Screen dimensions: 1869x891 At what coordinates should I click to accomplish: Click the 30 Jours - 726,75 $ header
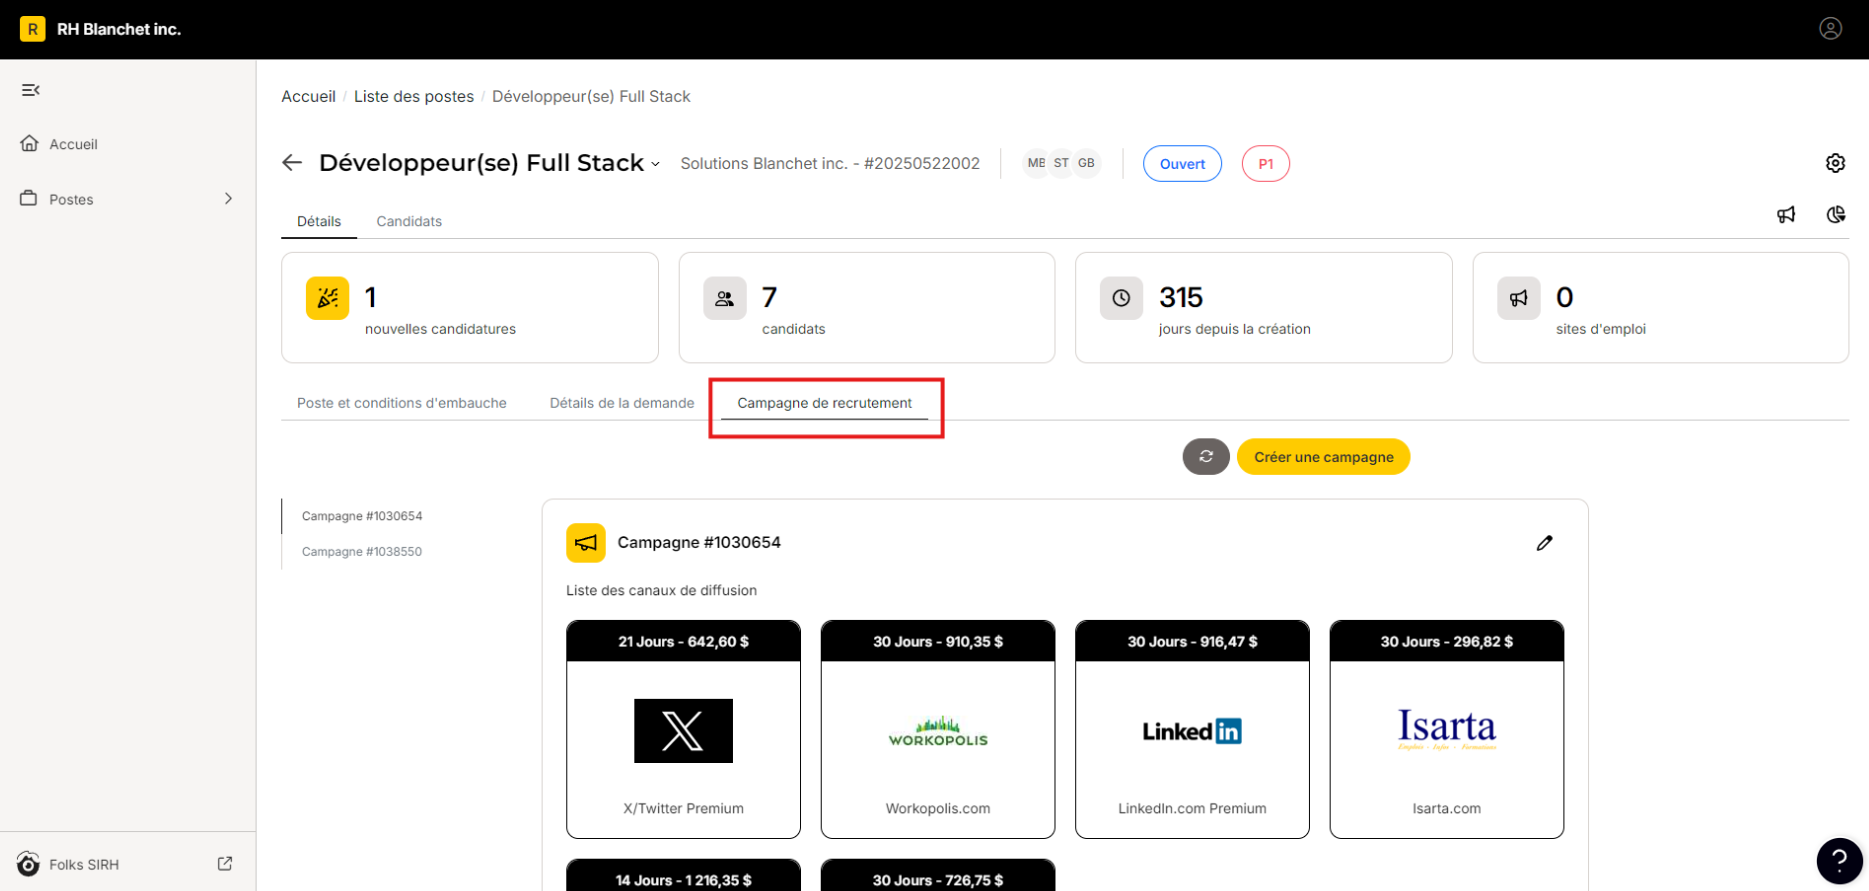(938, 877)
